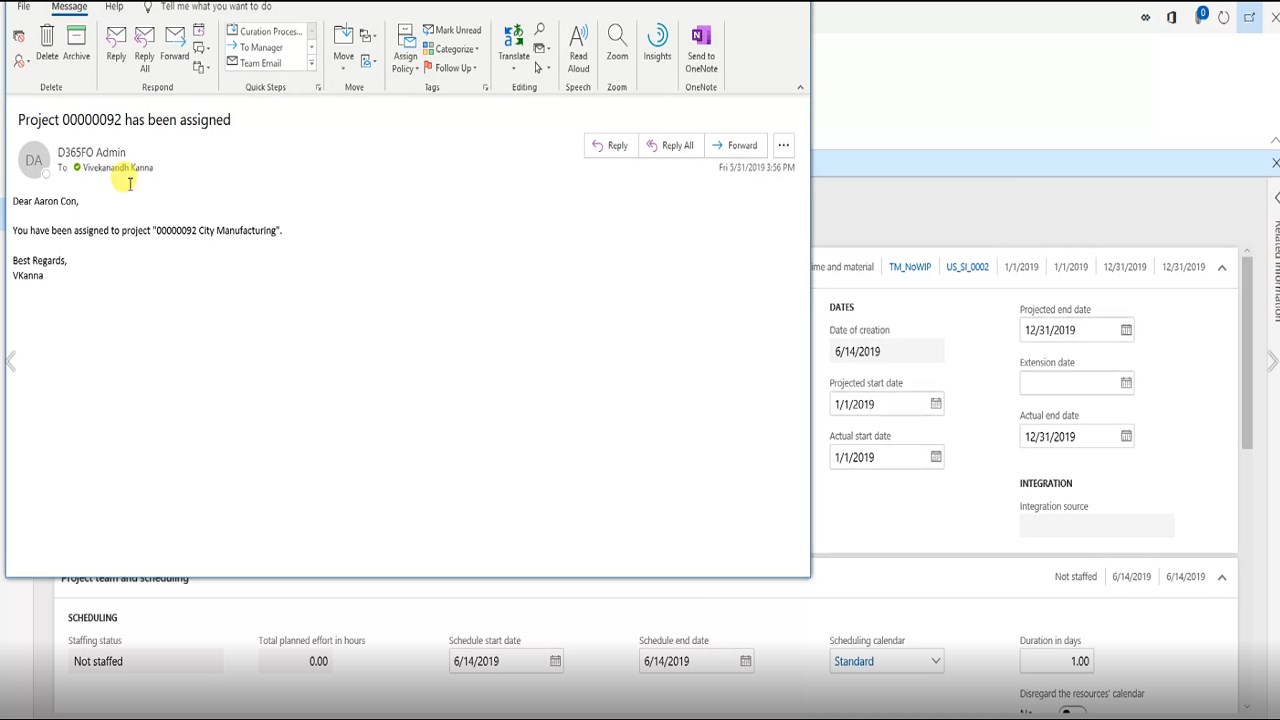Click the D365FO Admin sender name
This screenshot has width=1280, height=720.
92,152
